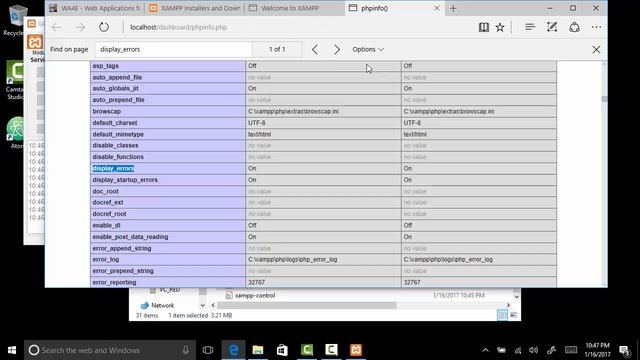
Task: Click the disable_functions row label
Action: 118,157
